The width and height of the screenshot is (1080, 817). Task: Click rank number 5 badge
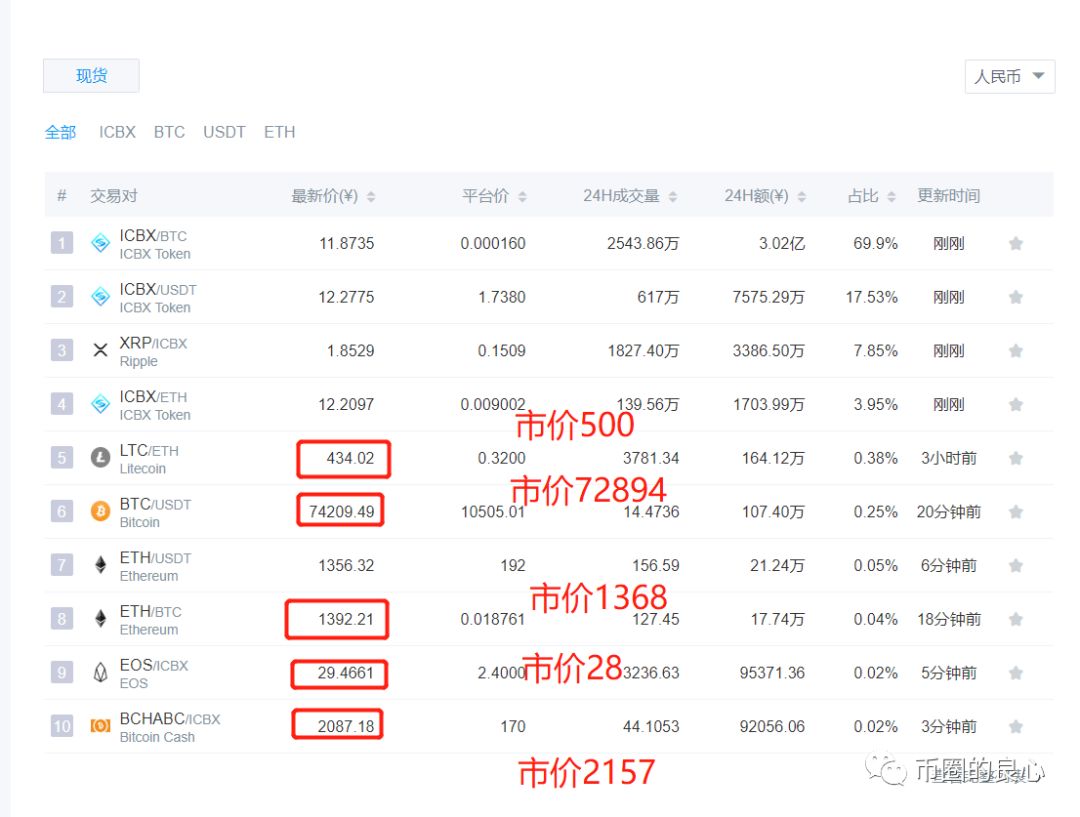pos(62,457)
